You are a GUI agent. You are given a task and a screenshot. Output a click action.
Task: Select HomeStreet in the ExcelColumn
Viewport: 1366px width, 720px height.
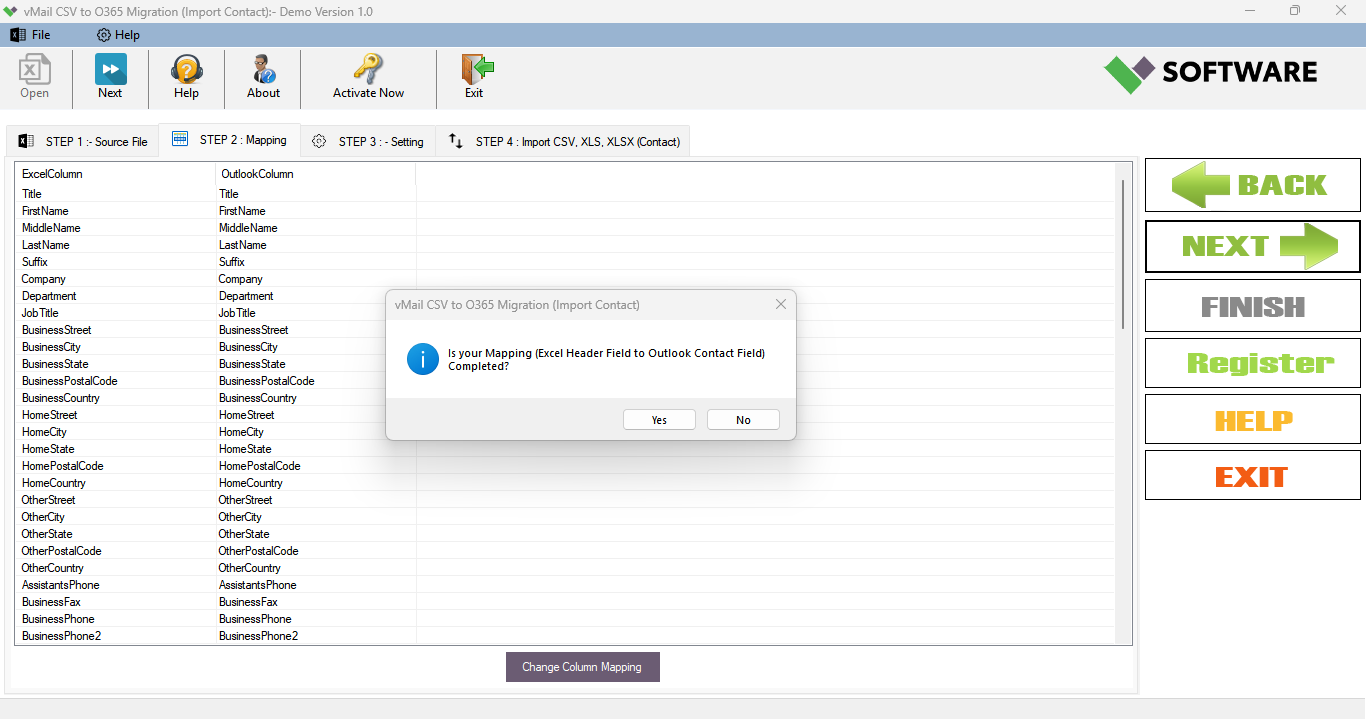tap(49, 415)
